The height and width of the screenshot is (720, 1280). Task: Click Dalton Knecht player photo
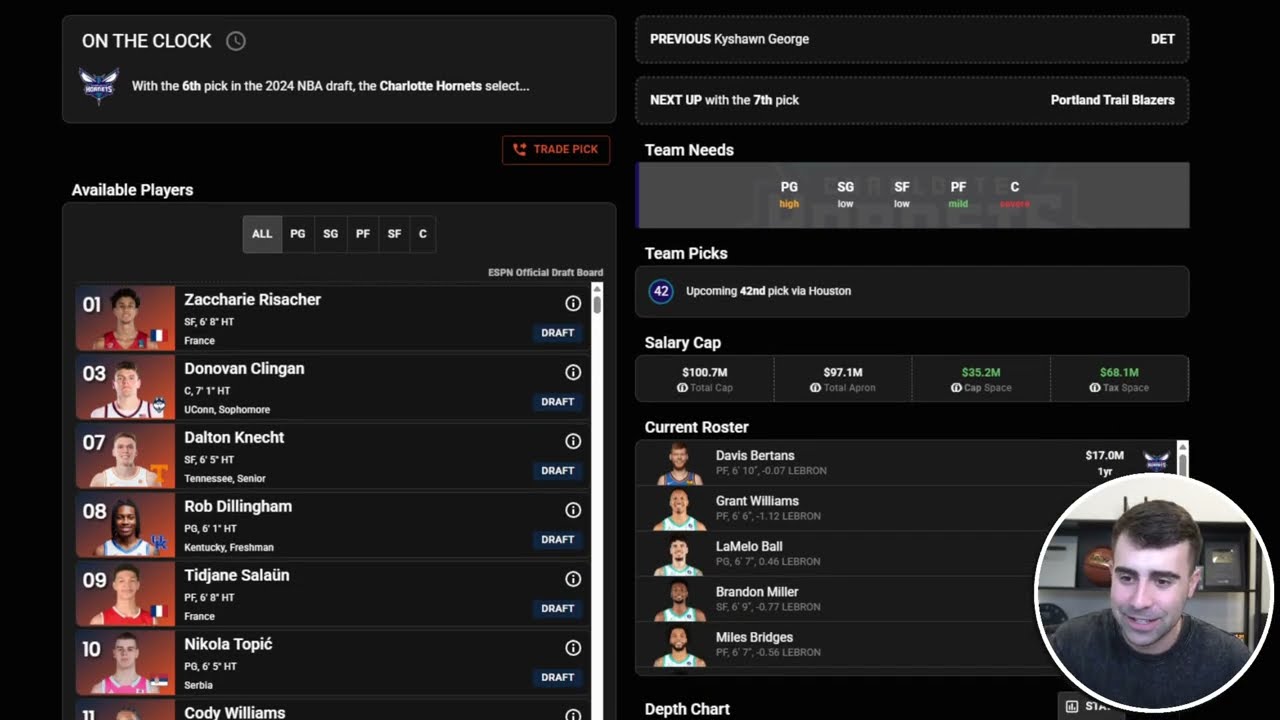(125, 457)
